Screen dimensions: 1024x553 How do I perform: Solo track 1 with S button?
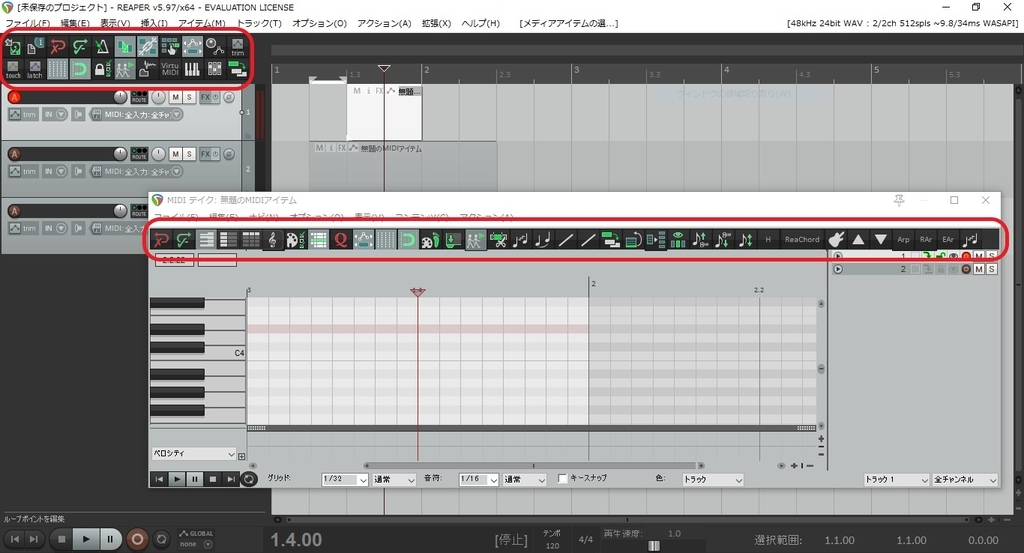[189, 97]
